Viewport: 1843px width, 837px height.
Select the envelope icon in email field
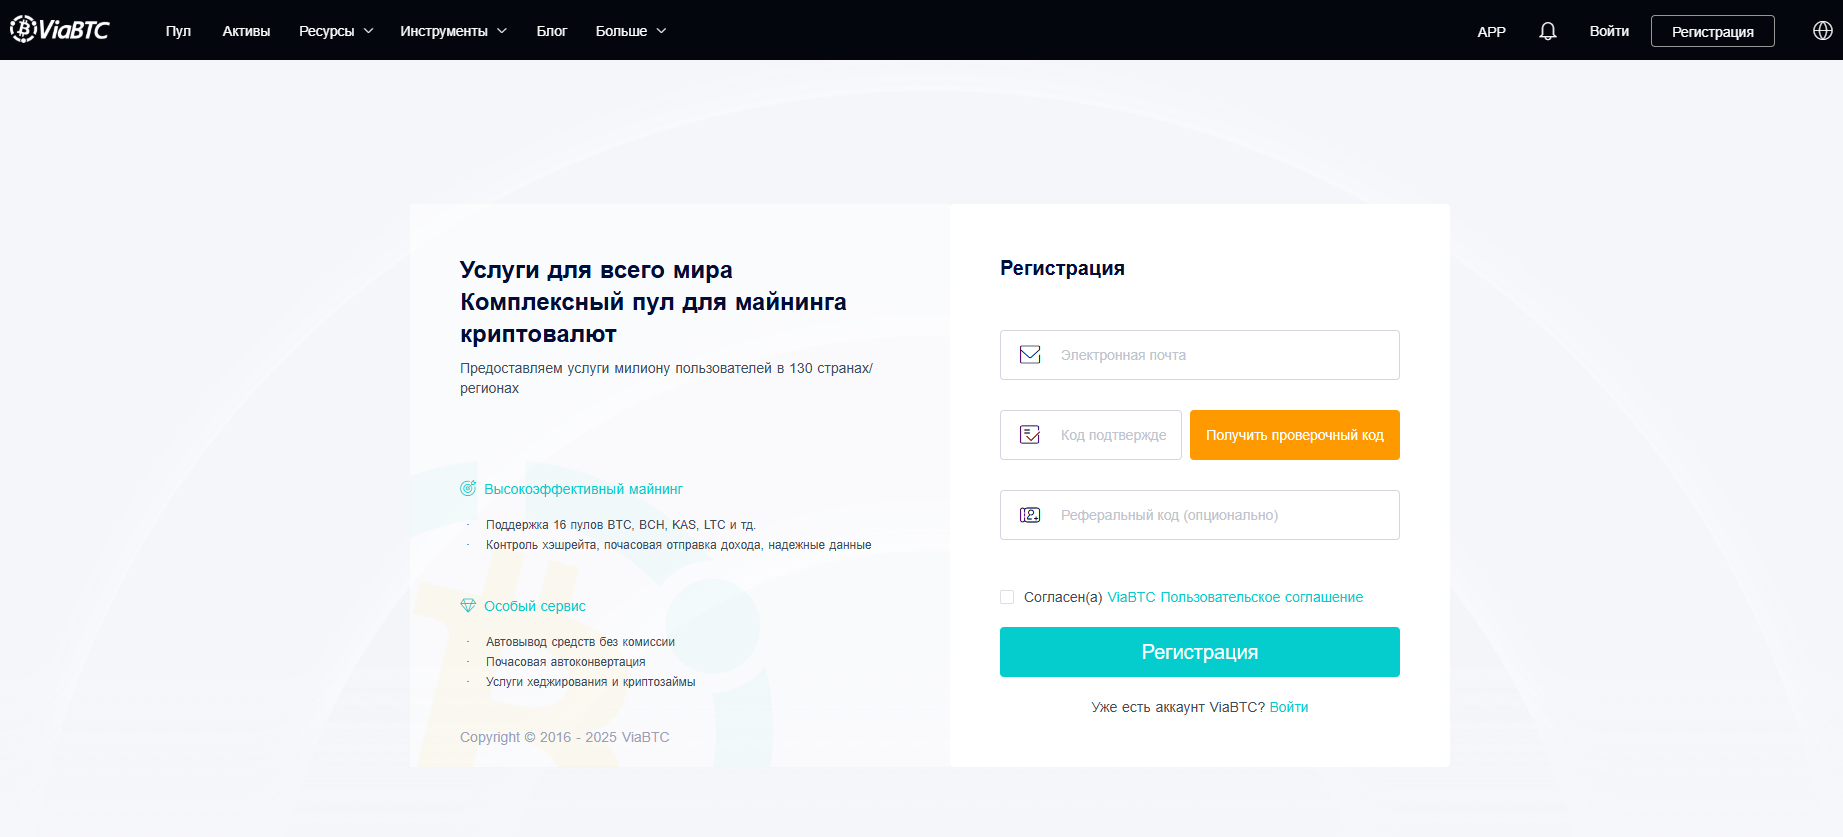tap(1030, 355)
